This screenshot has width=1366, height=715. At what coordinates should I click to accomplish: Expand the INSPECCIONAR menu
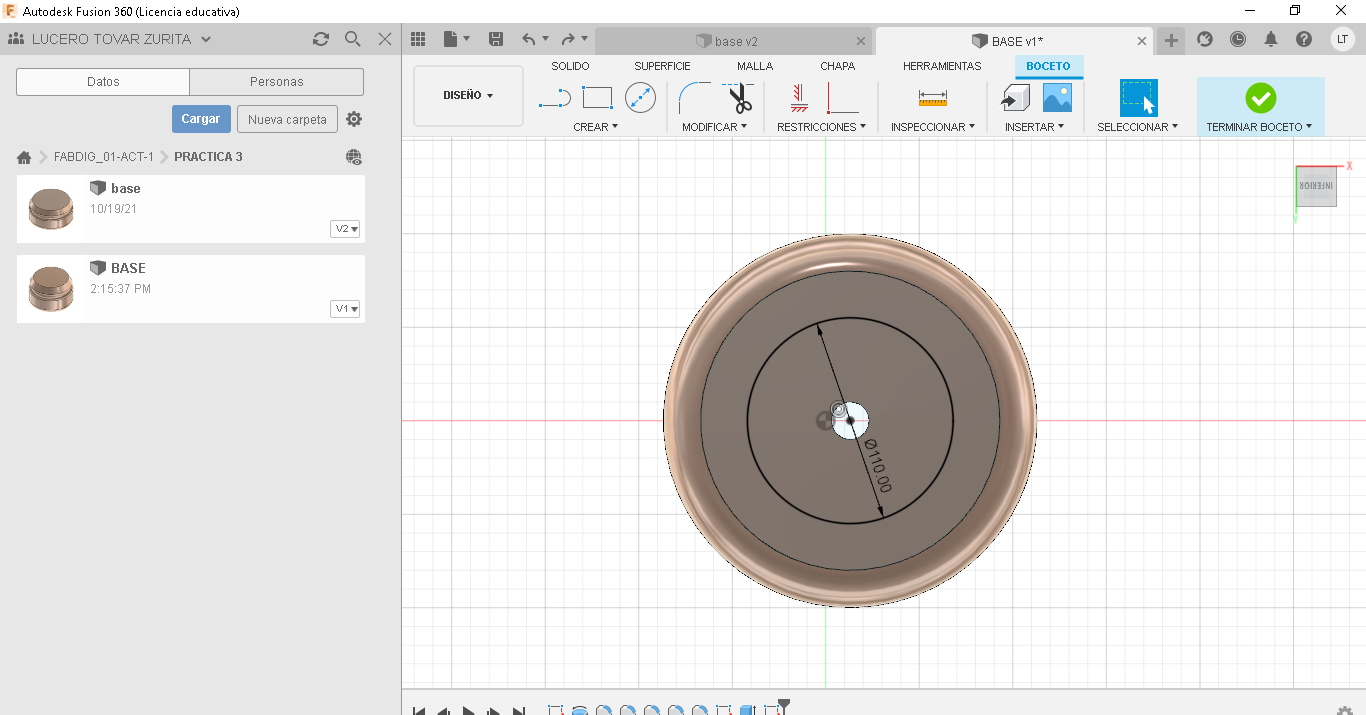[x=933, y=127]
